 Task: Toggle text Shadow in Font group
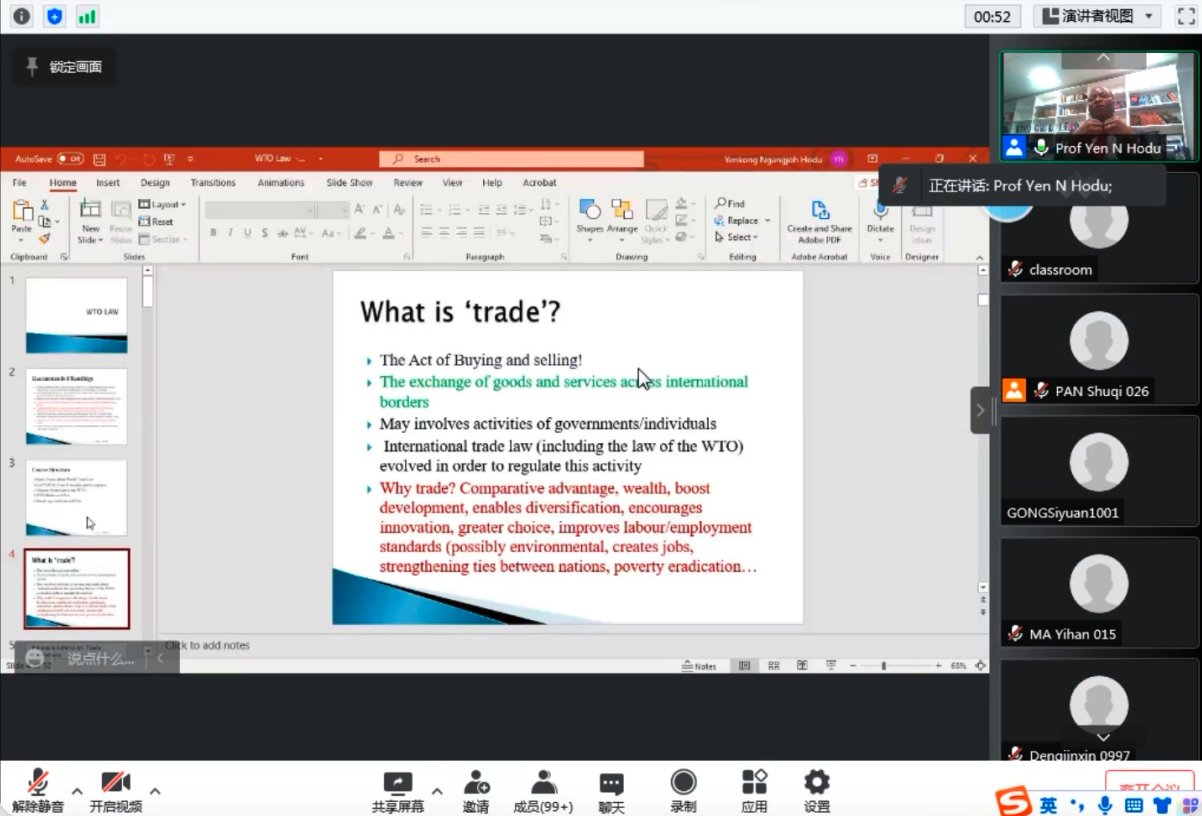pyautogui.click(x=264, y=233)
